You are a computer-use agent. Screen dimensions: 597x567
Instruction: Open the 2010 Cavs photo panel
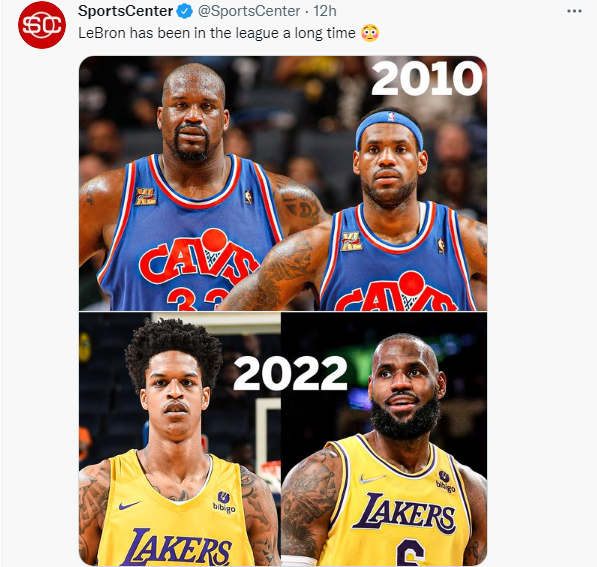point(283,183)
